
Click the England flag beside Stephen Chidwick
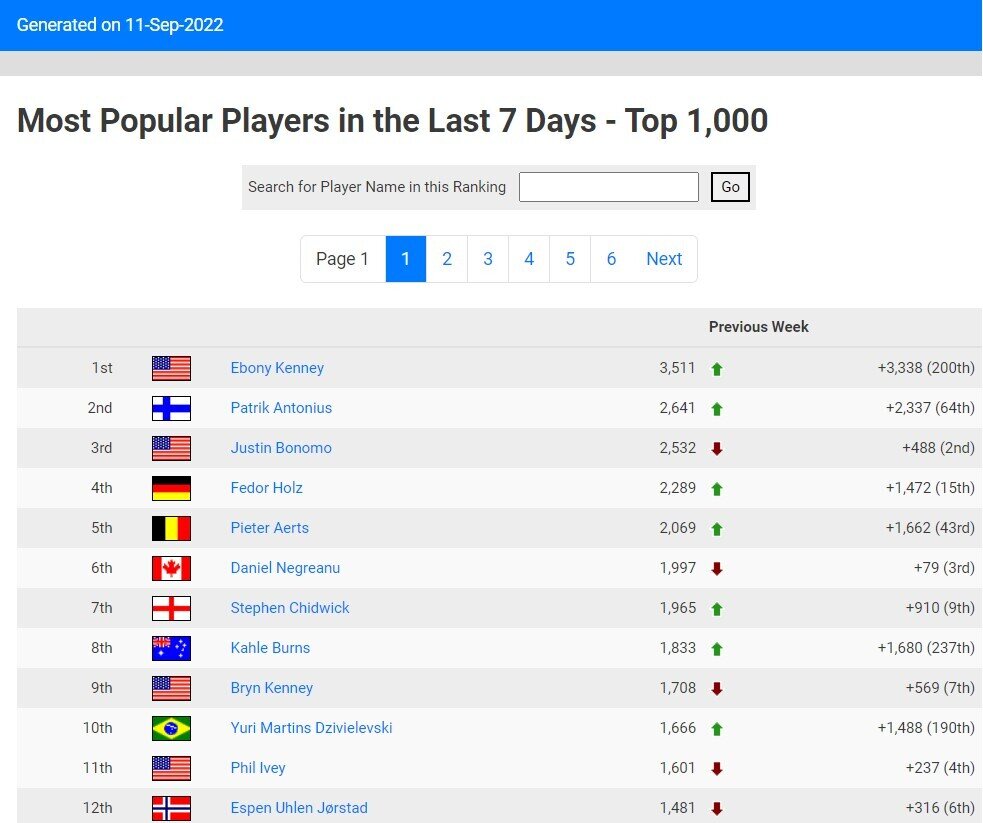click(x=171, y=608)
